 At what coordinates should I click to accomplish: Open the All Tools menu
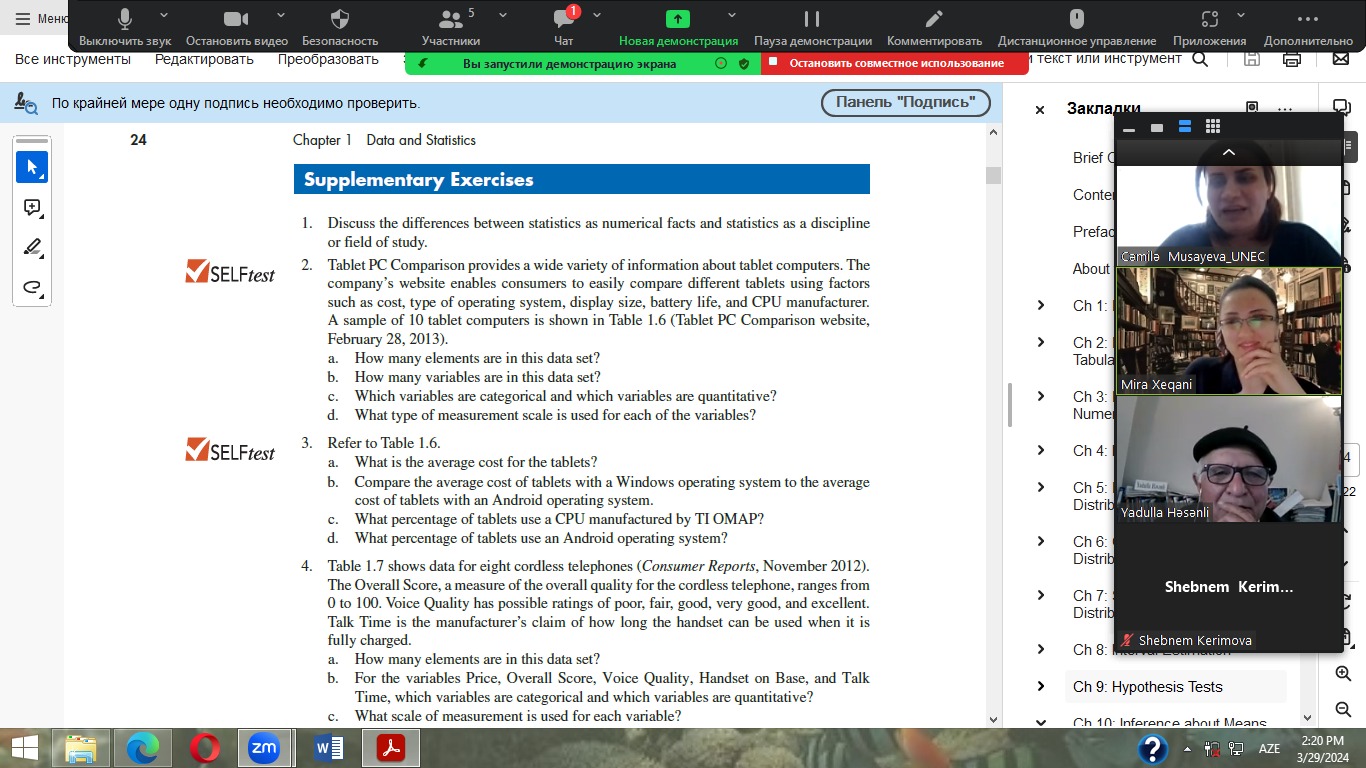click(73, 59)
